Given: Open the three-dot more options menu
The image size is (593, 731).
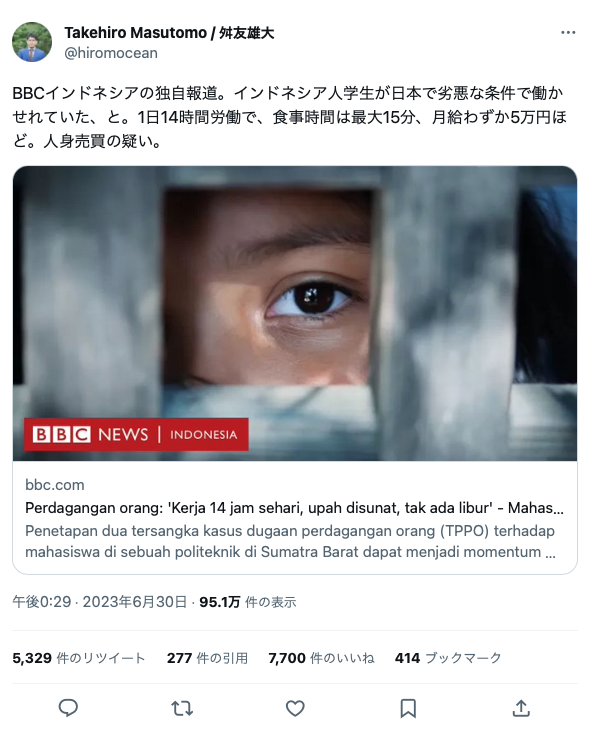Looking at the screenshot, I should (x=568, y=33).
